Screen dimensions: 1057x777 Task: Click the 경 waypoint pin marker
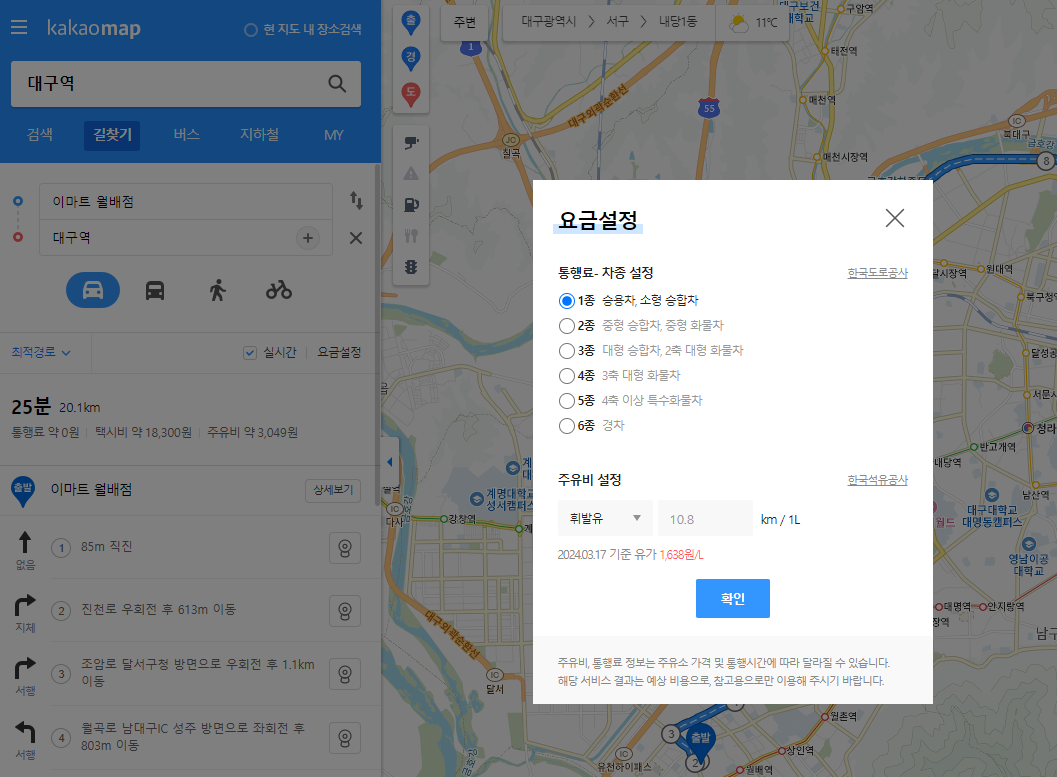coord(411,58)
